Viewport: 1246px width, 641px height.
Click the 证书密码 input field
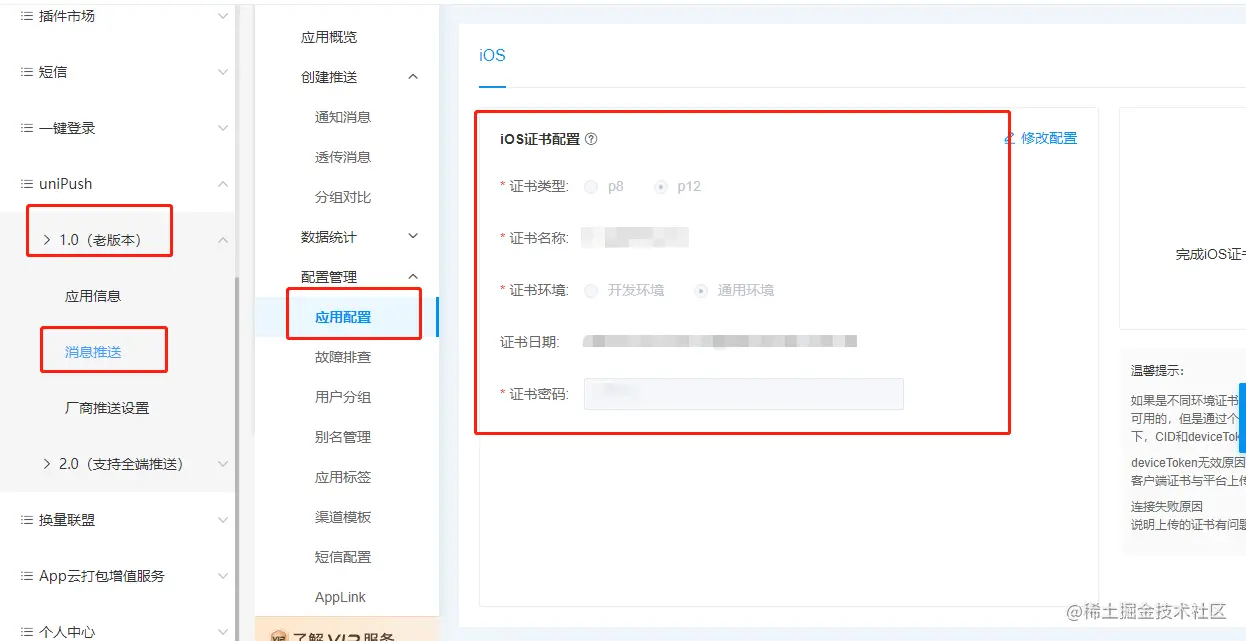[x=743, y=393]
